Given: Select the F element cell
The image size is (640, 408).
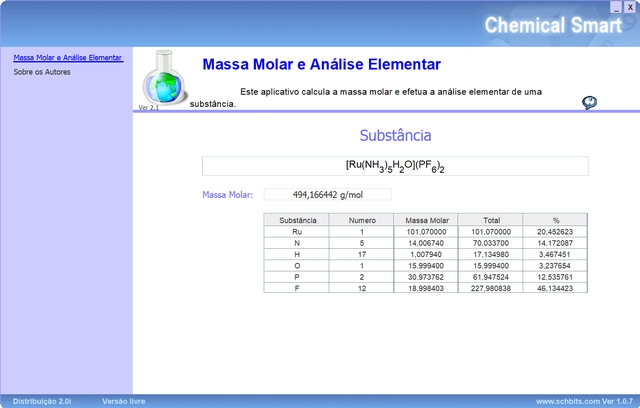Looking at the screenshot, I should (297, 288).
